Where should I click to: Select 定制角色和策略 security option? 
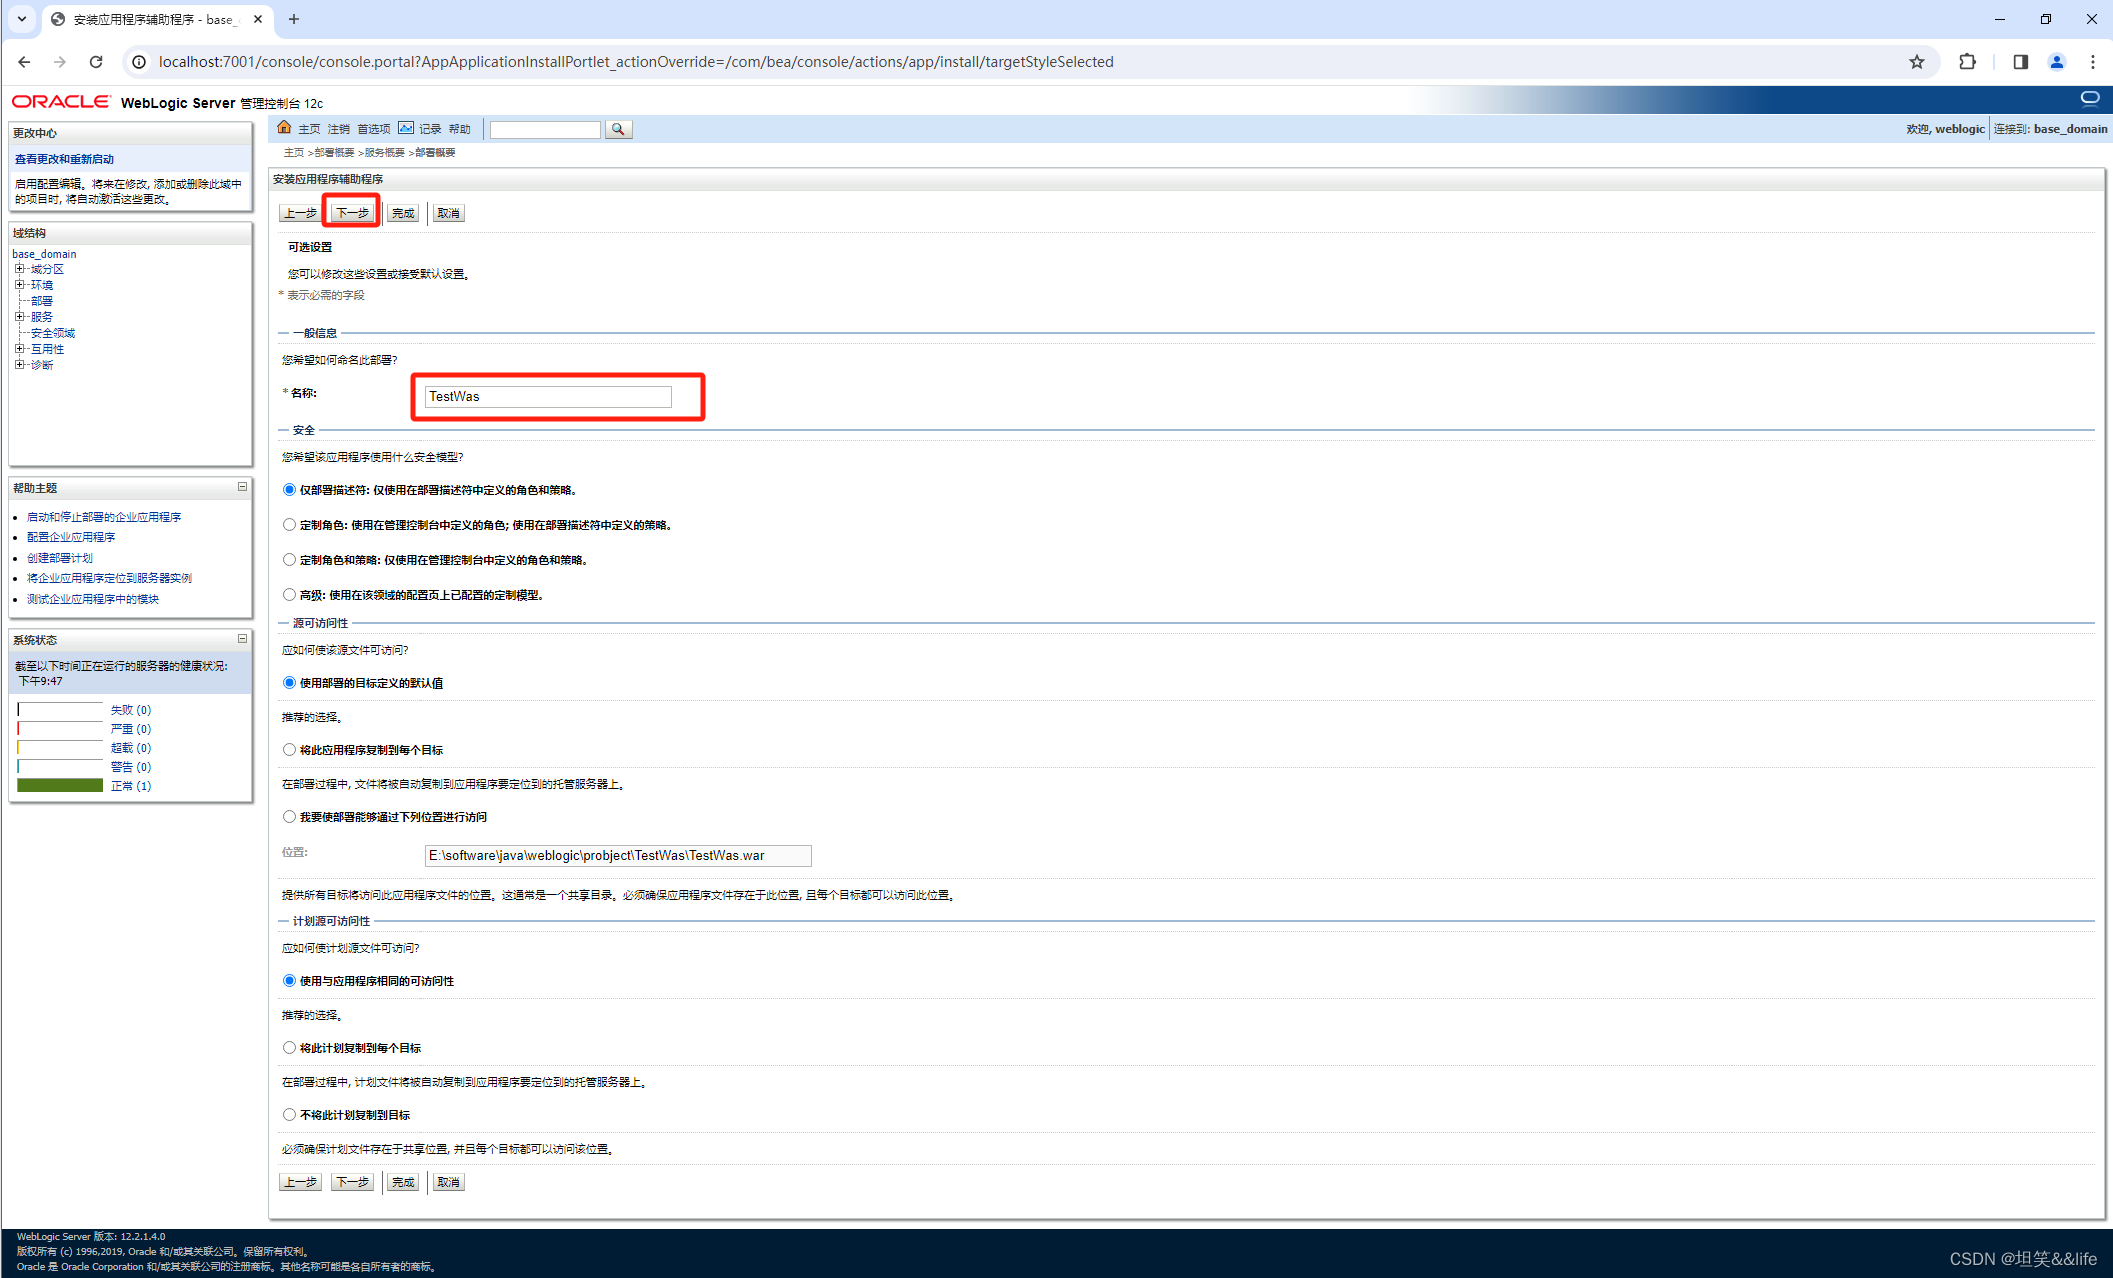coord(289,560)
